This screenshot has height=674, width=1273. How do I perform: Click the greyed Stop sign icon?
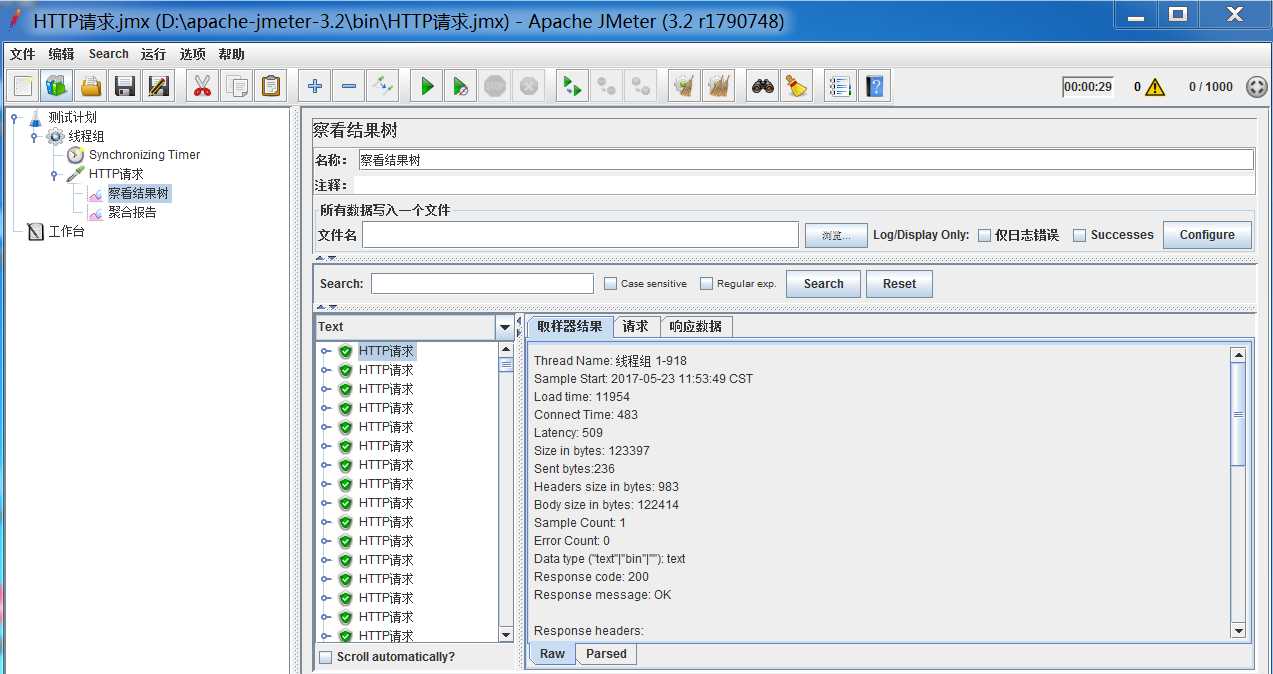tap(494, 86)
